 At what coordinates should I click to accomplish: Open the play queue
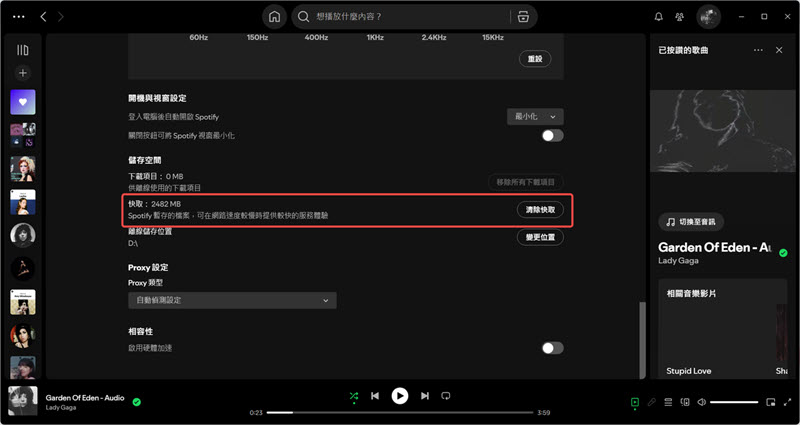(x=668, y=402)
